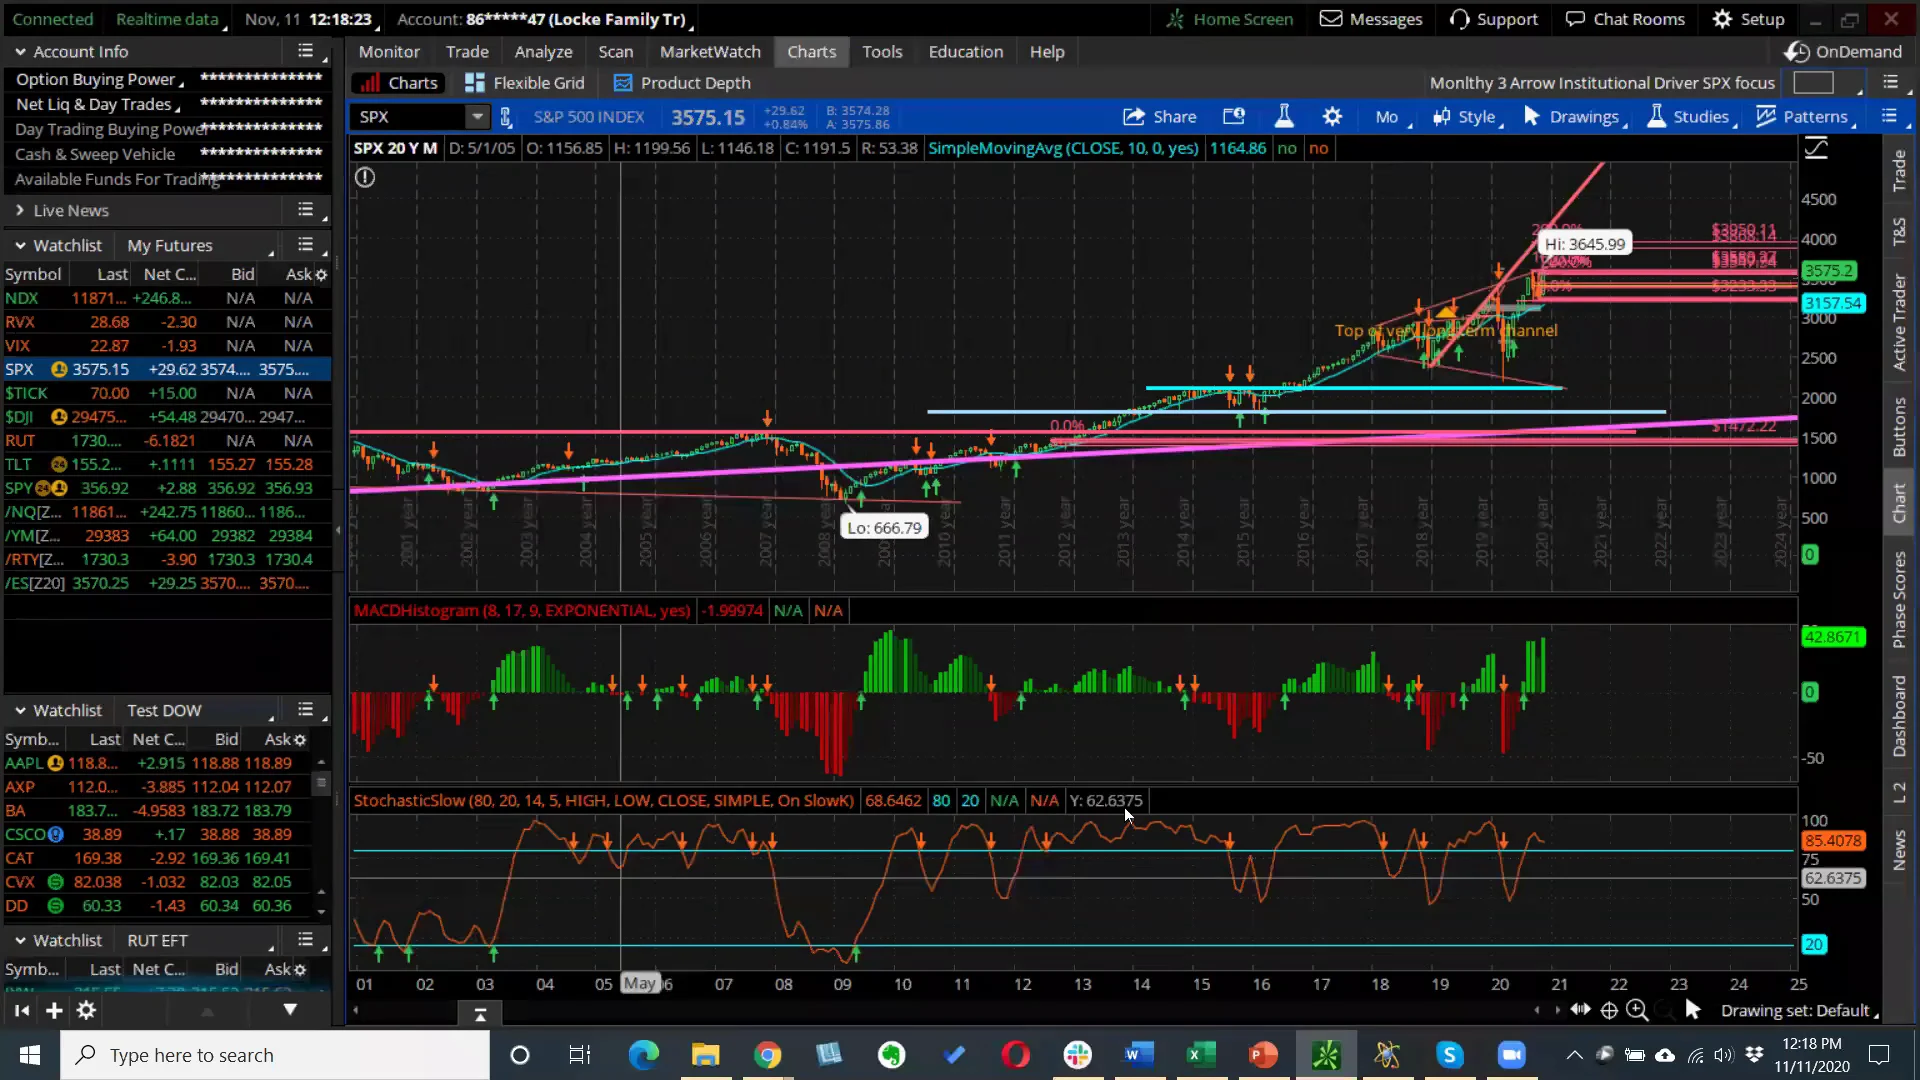Open the chart toolbar list menu icon

(1889, 116)
